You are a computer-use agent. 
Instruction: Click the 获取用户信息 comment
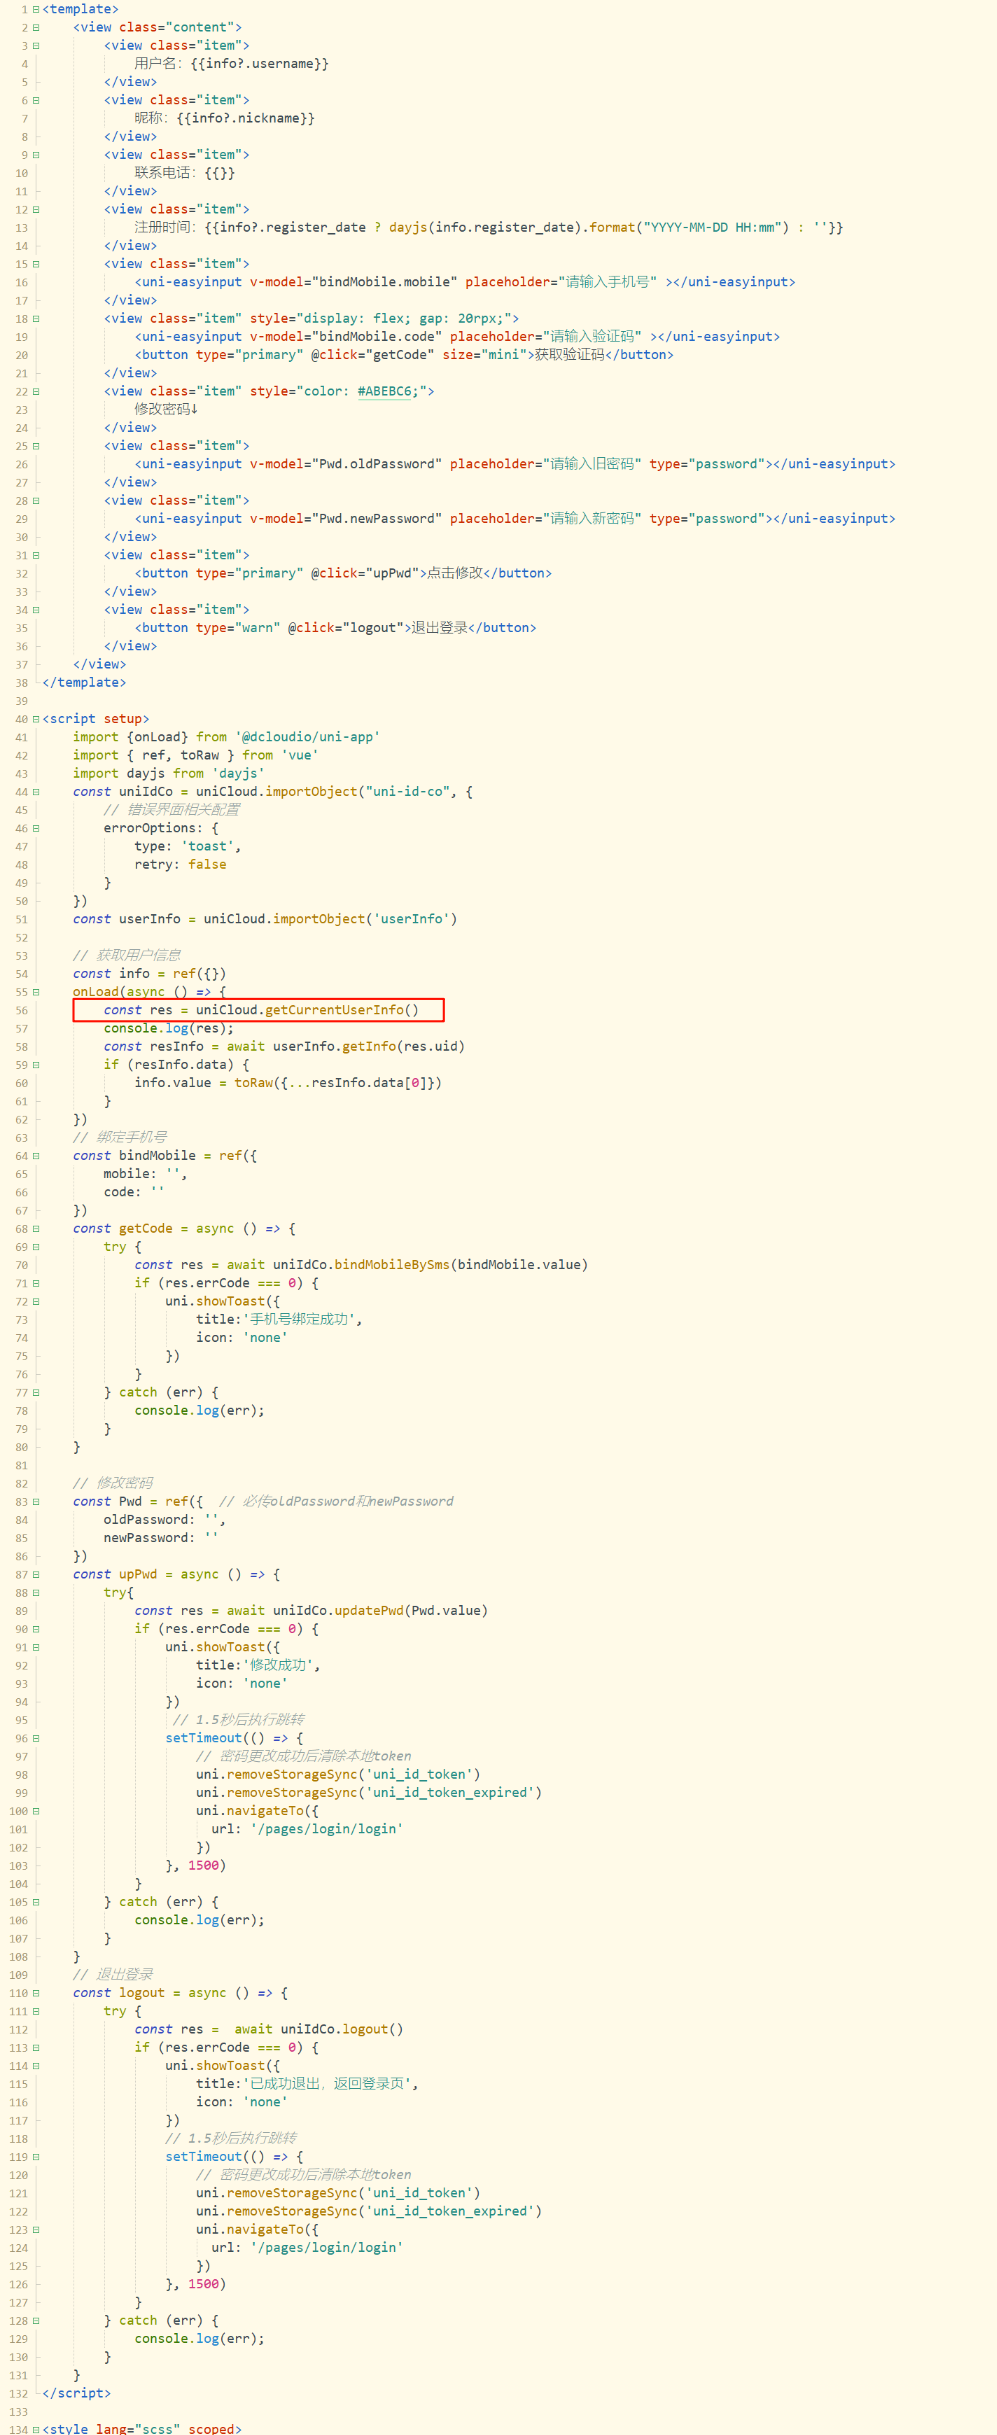point(127,955)
